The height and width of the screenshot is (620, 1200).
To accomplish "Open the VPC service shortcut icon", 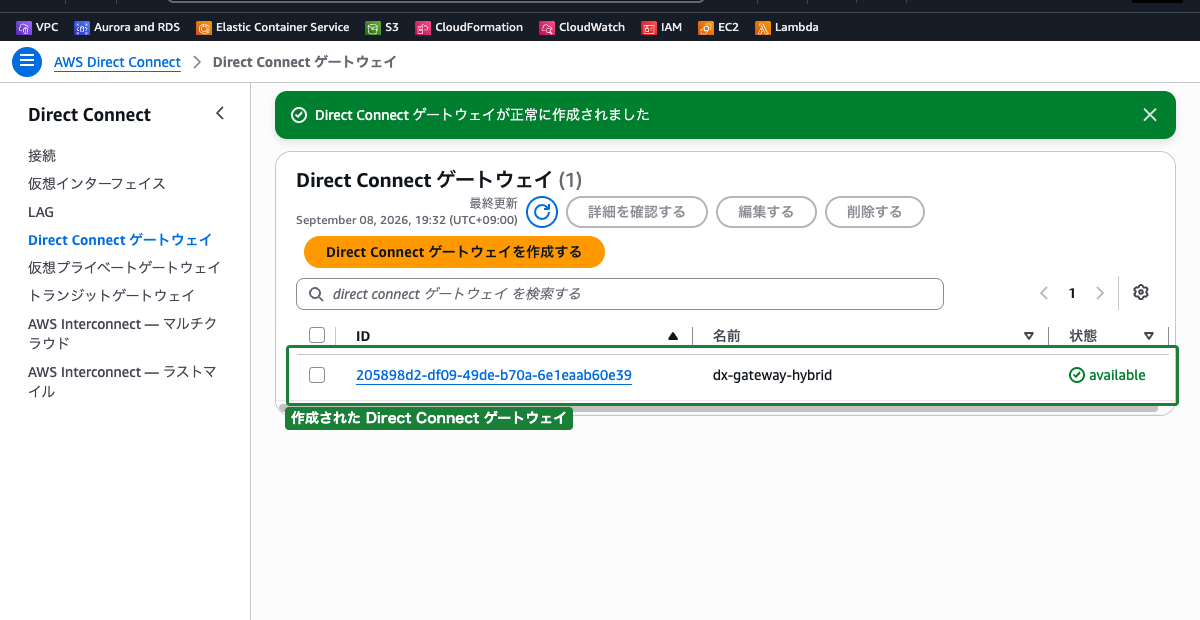I will pyautogui.click(x=24, y=27).
